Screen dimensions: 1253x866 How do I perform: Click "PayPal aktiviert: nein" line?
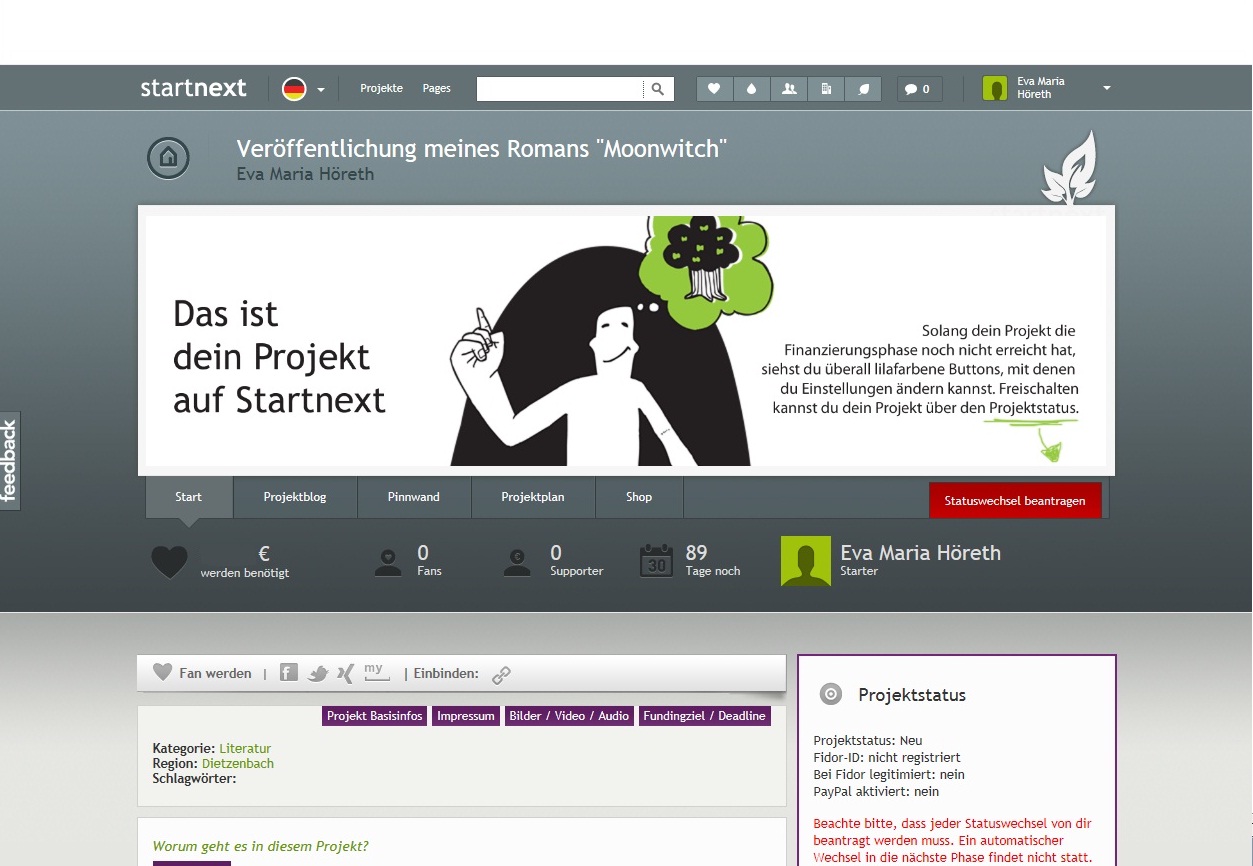tap(876, 791)
